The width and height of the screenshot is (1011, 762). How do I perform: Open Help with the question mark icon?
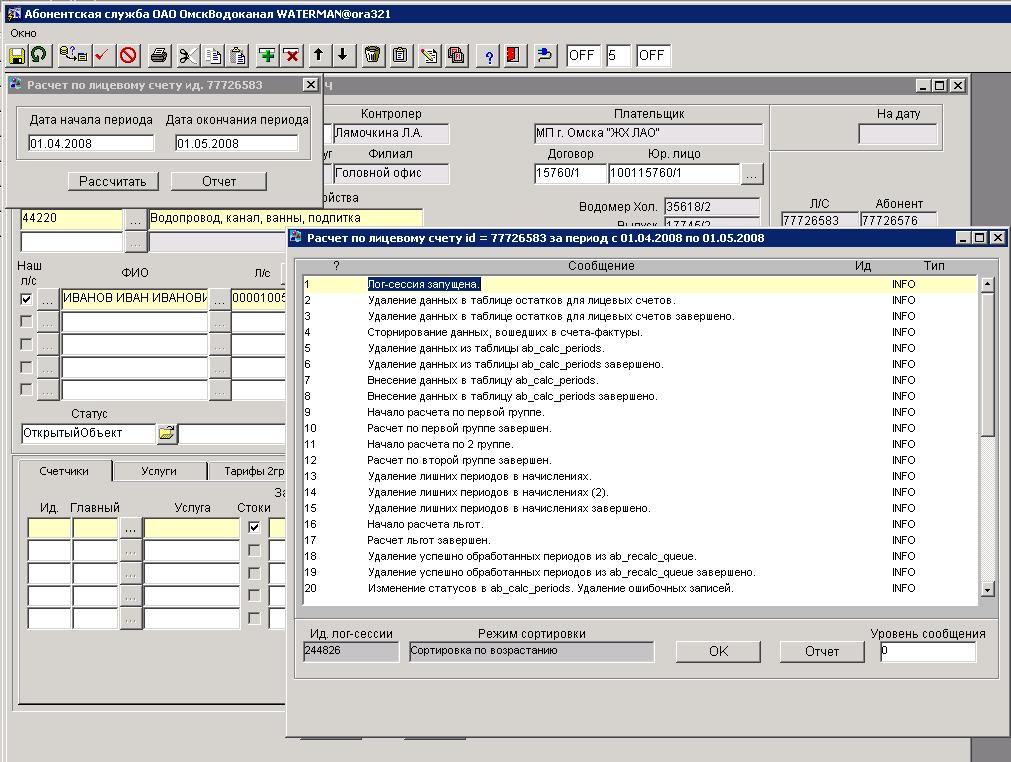click(x=490, y=55)
